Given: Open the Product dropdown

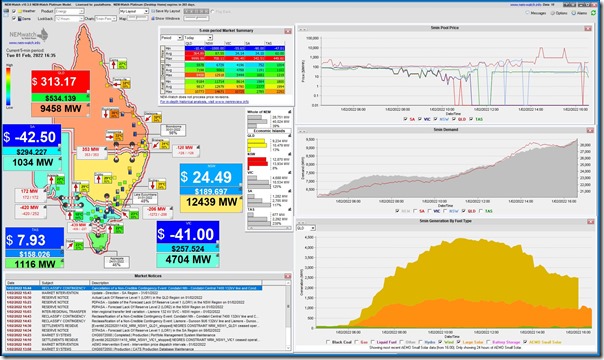Looking at the screenshot, I should click(70, 12).
